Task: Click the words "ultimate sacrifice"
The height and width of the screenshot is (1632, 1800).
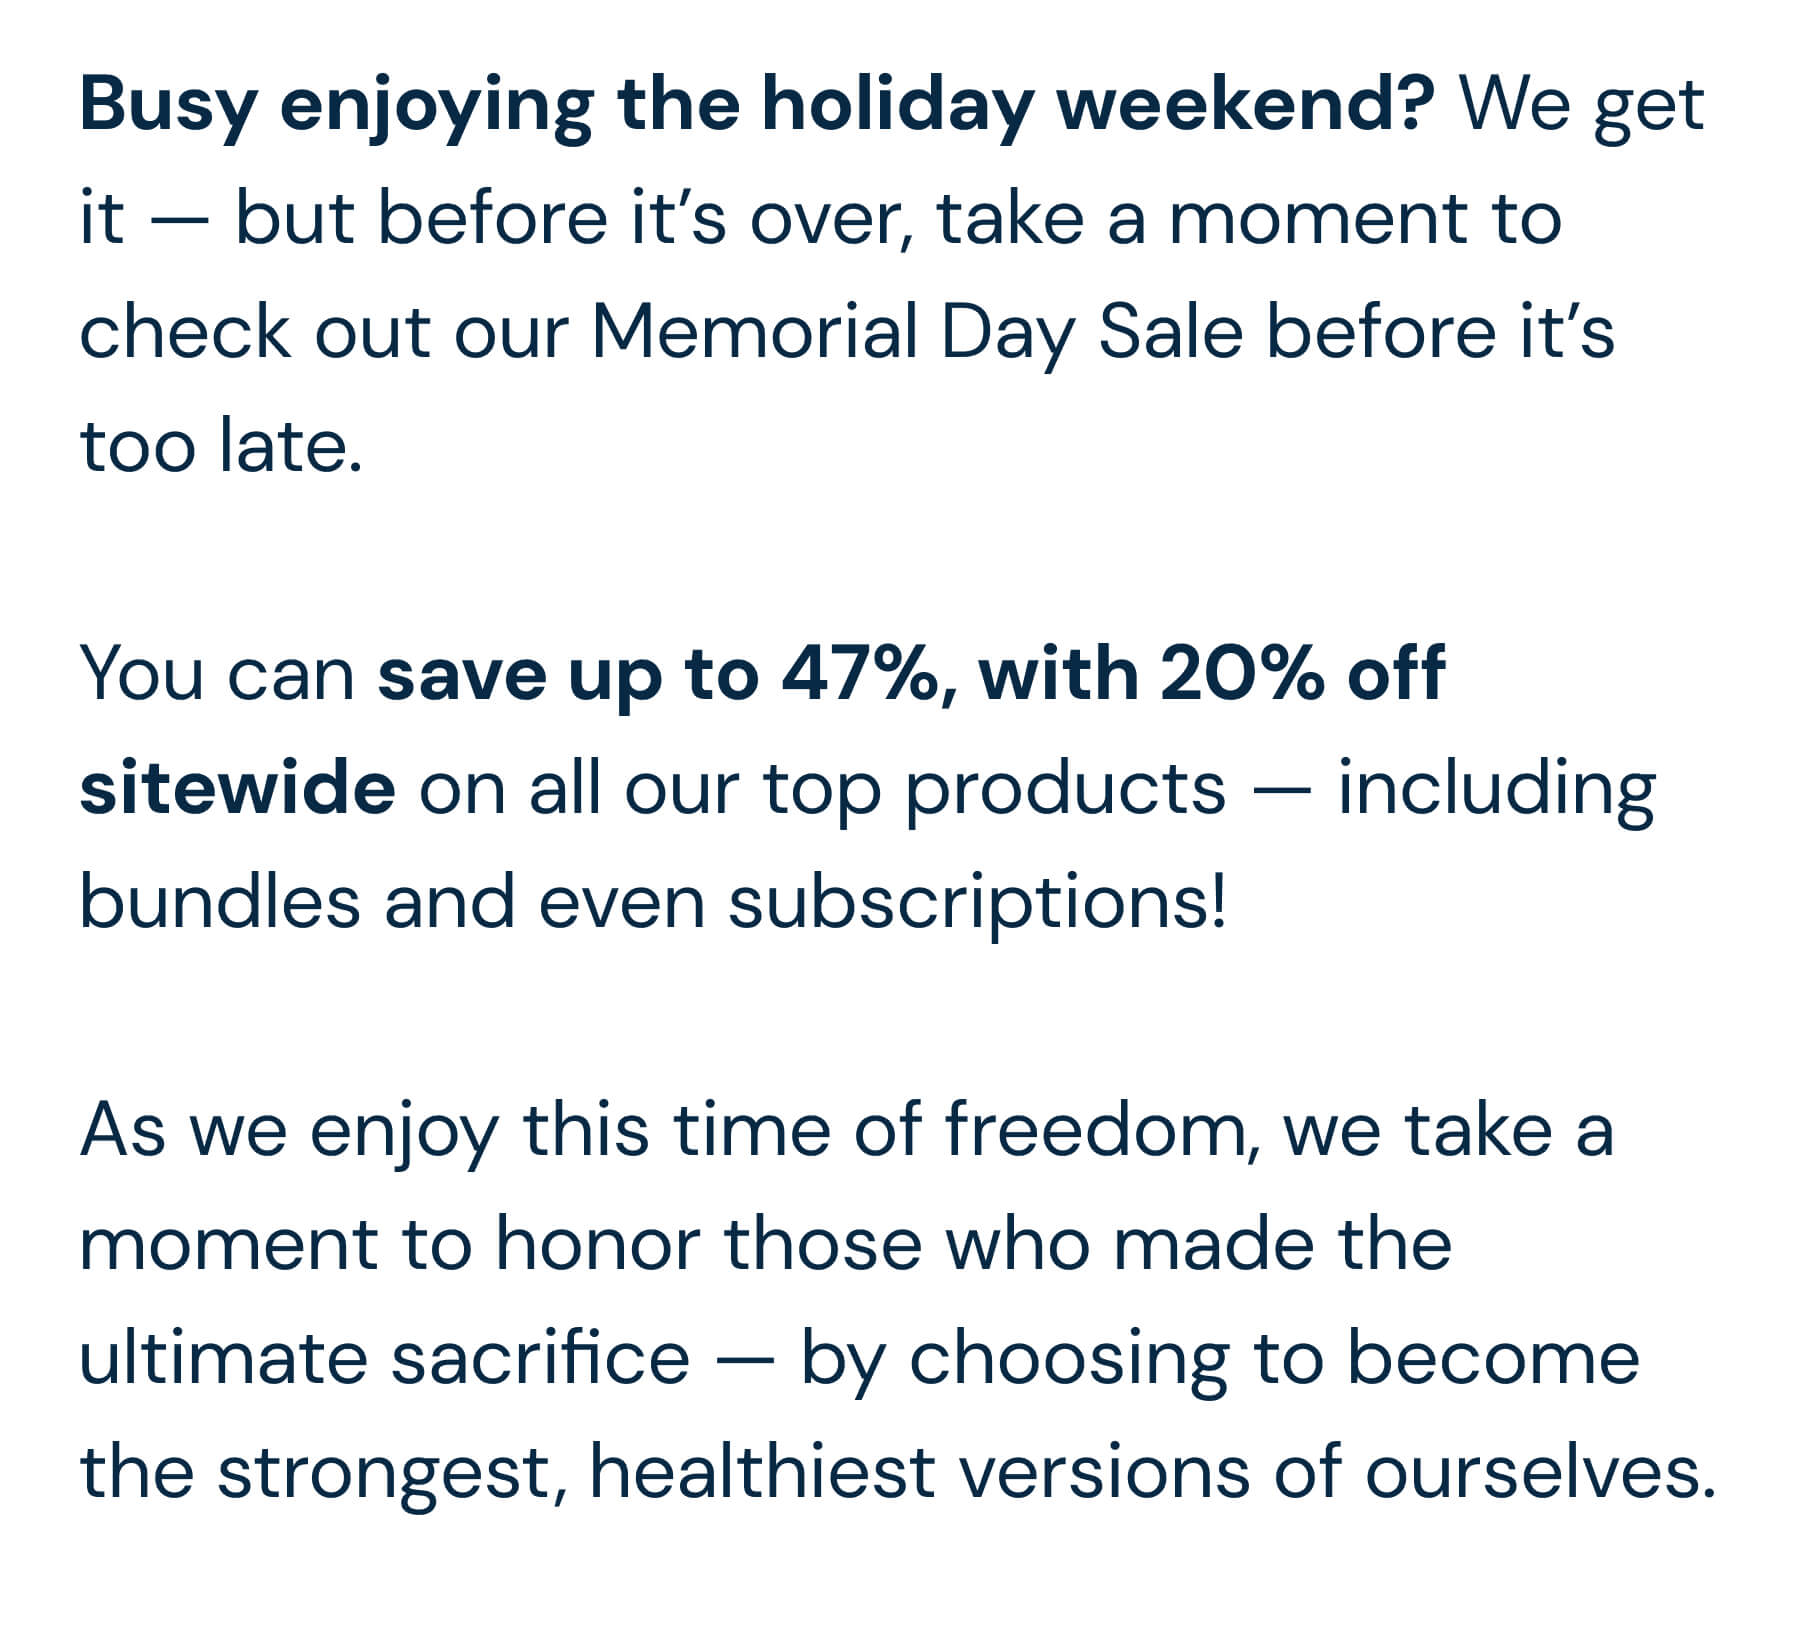Action: 384,1358
